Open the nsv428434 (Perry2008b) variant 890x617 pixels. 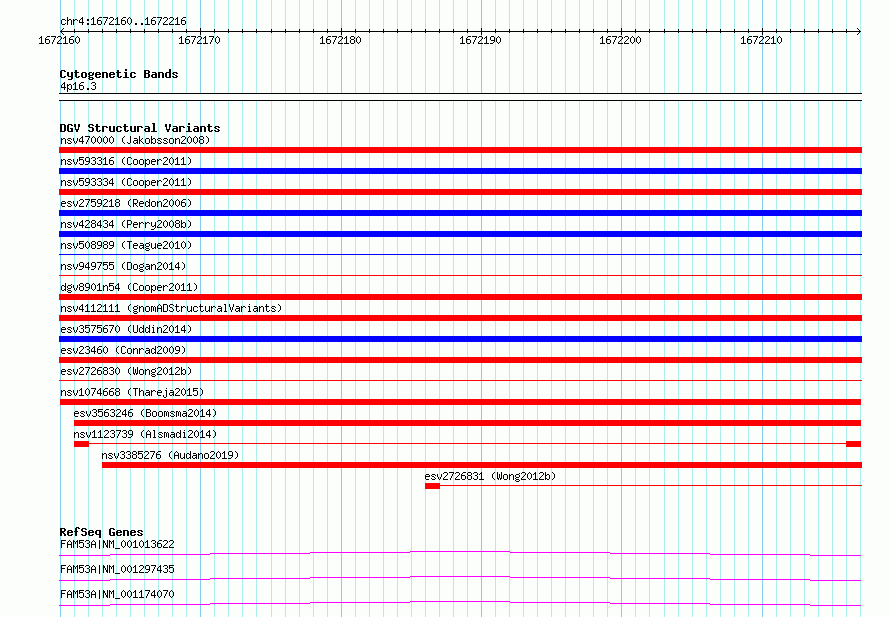[126, 224]
